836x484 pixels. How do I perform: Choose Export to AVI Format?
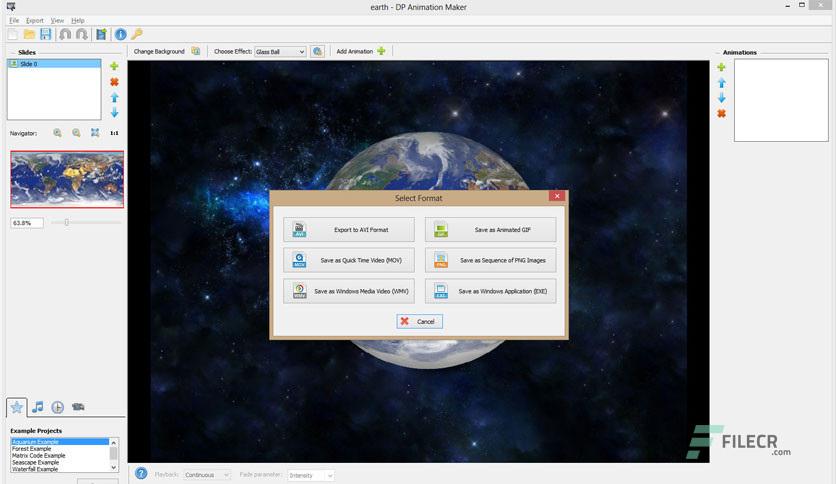click(349, 230)
